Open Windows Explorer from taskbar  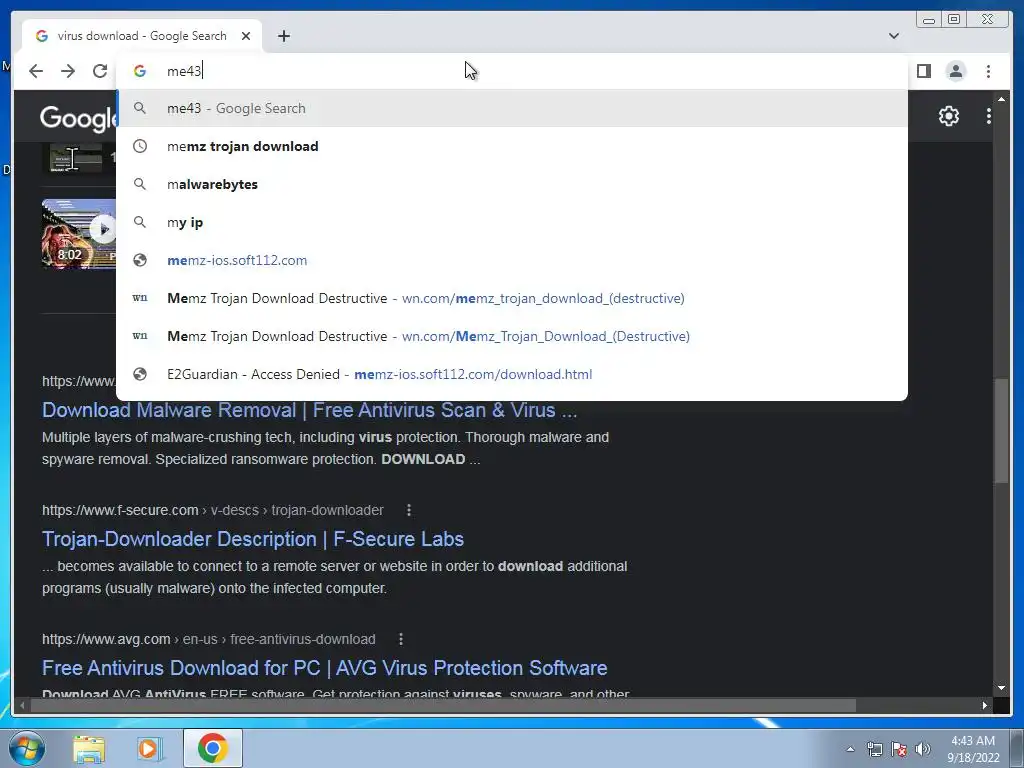[89, 748]
